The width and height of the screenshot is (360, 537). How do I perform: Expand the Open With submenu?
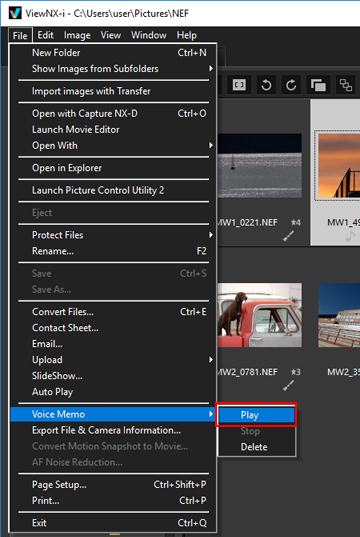pos(113,146)
